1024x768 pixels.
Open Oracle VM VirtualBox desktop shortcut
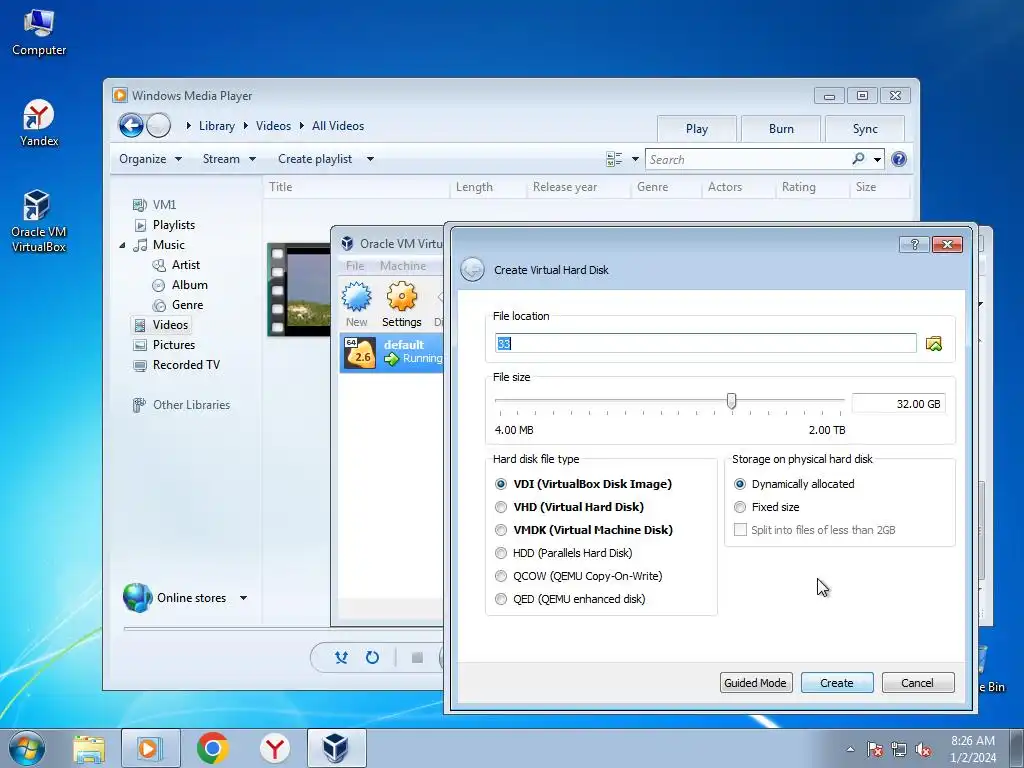(x=39, y=221)
